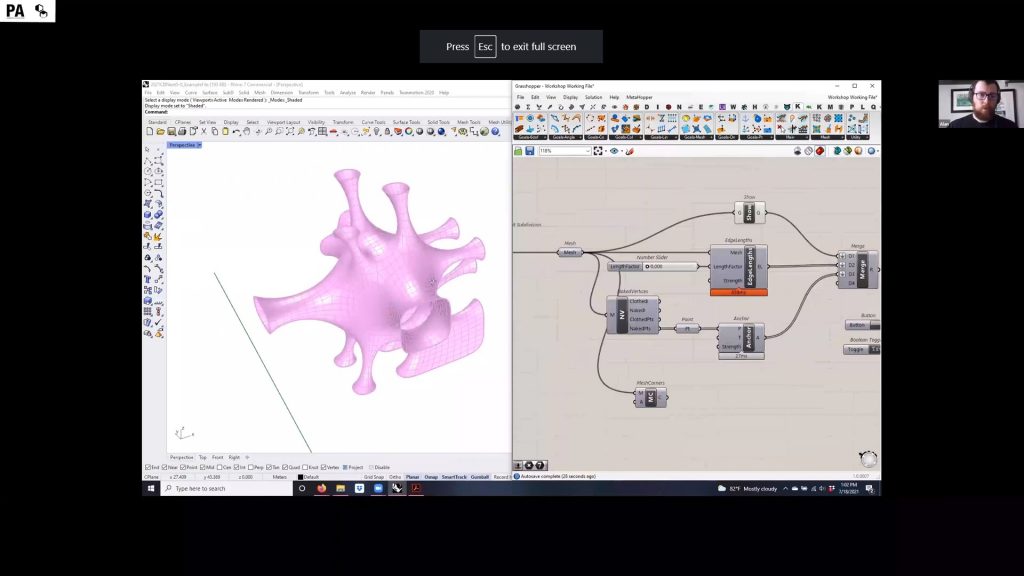Screen dimensions: 1024x576
Task: Click the preview eye icon in Grasshopper's canvas toolbar
Action: coord(613,151)
